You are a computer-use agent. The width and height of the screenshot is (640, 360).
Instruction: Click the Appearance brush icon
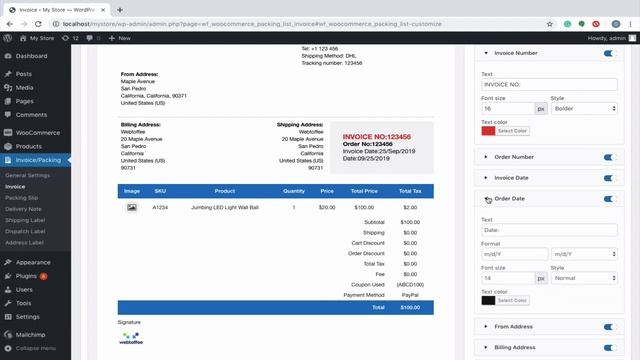click(x=8, y=262)
